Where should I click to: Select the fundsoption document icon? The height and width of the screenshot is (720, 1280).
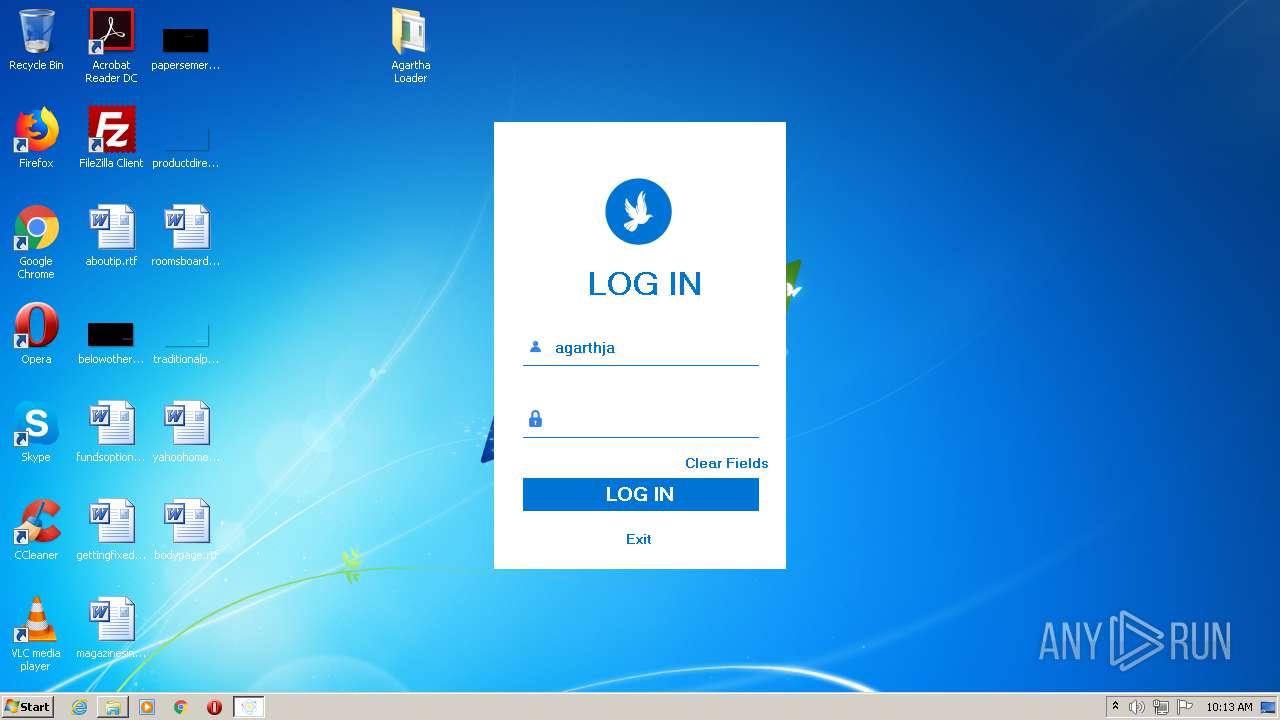point(111,432)
